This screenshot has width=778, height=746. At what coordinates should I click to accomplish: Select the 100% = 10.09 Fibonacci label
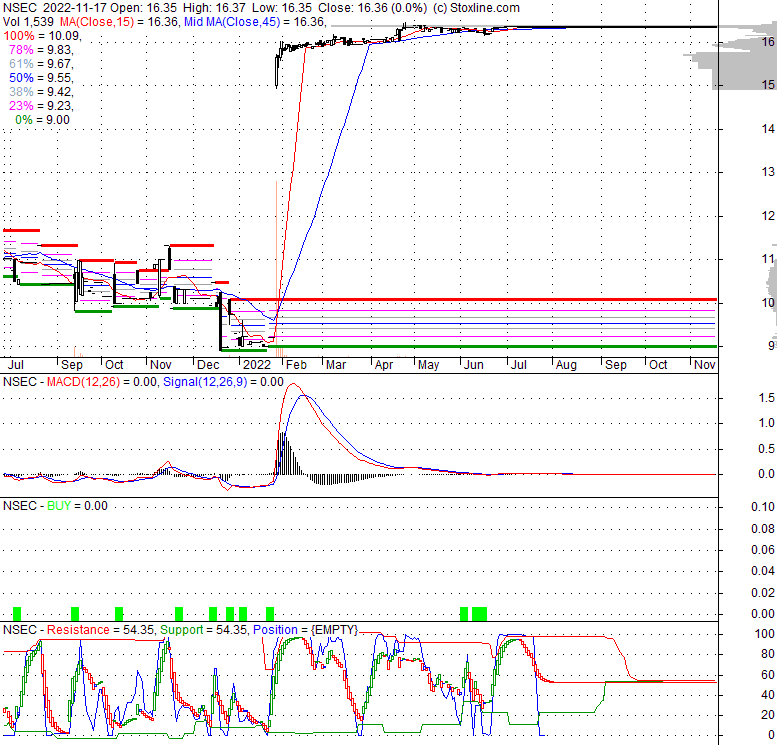tap(41, 36)
